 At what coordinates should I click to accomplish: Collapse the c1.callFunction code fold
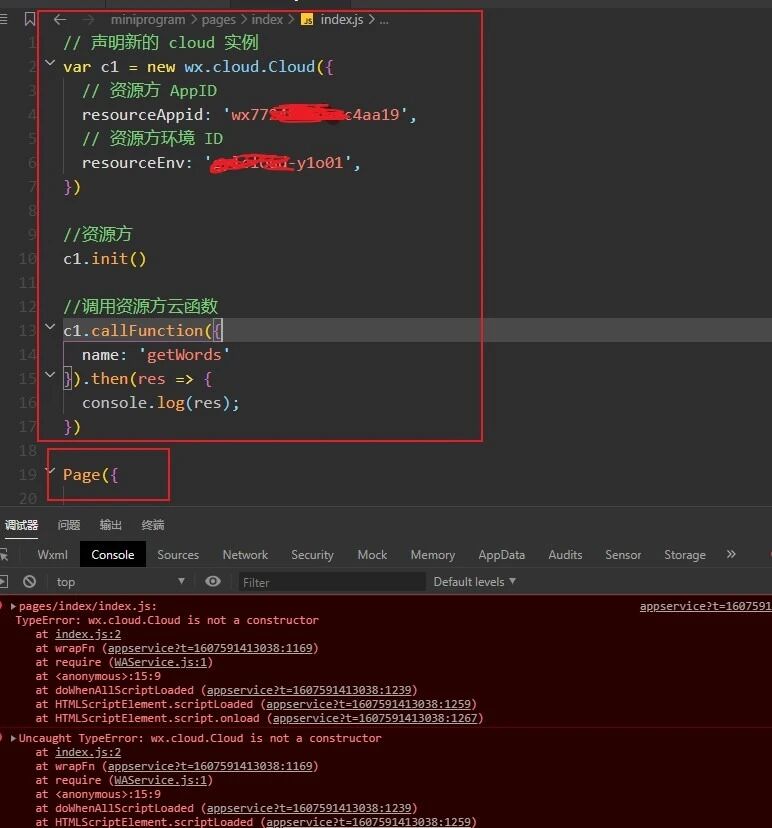coord(50,327)
